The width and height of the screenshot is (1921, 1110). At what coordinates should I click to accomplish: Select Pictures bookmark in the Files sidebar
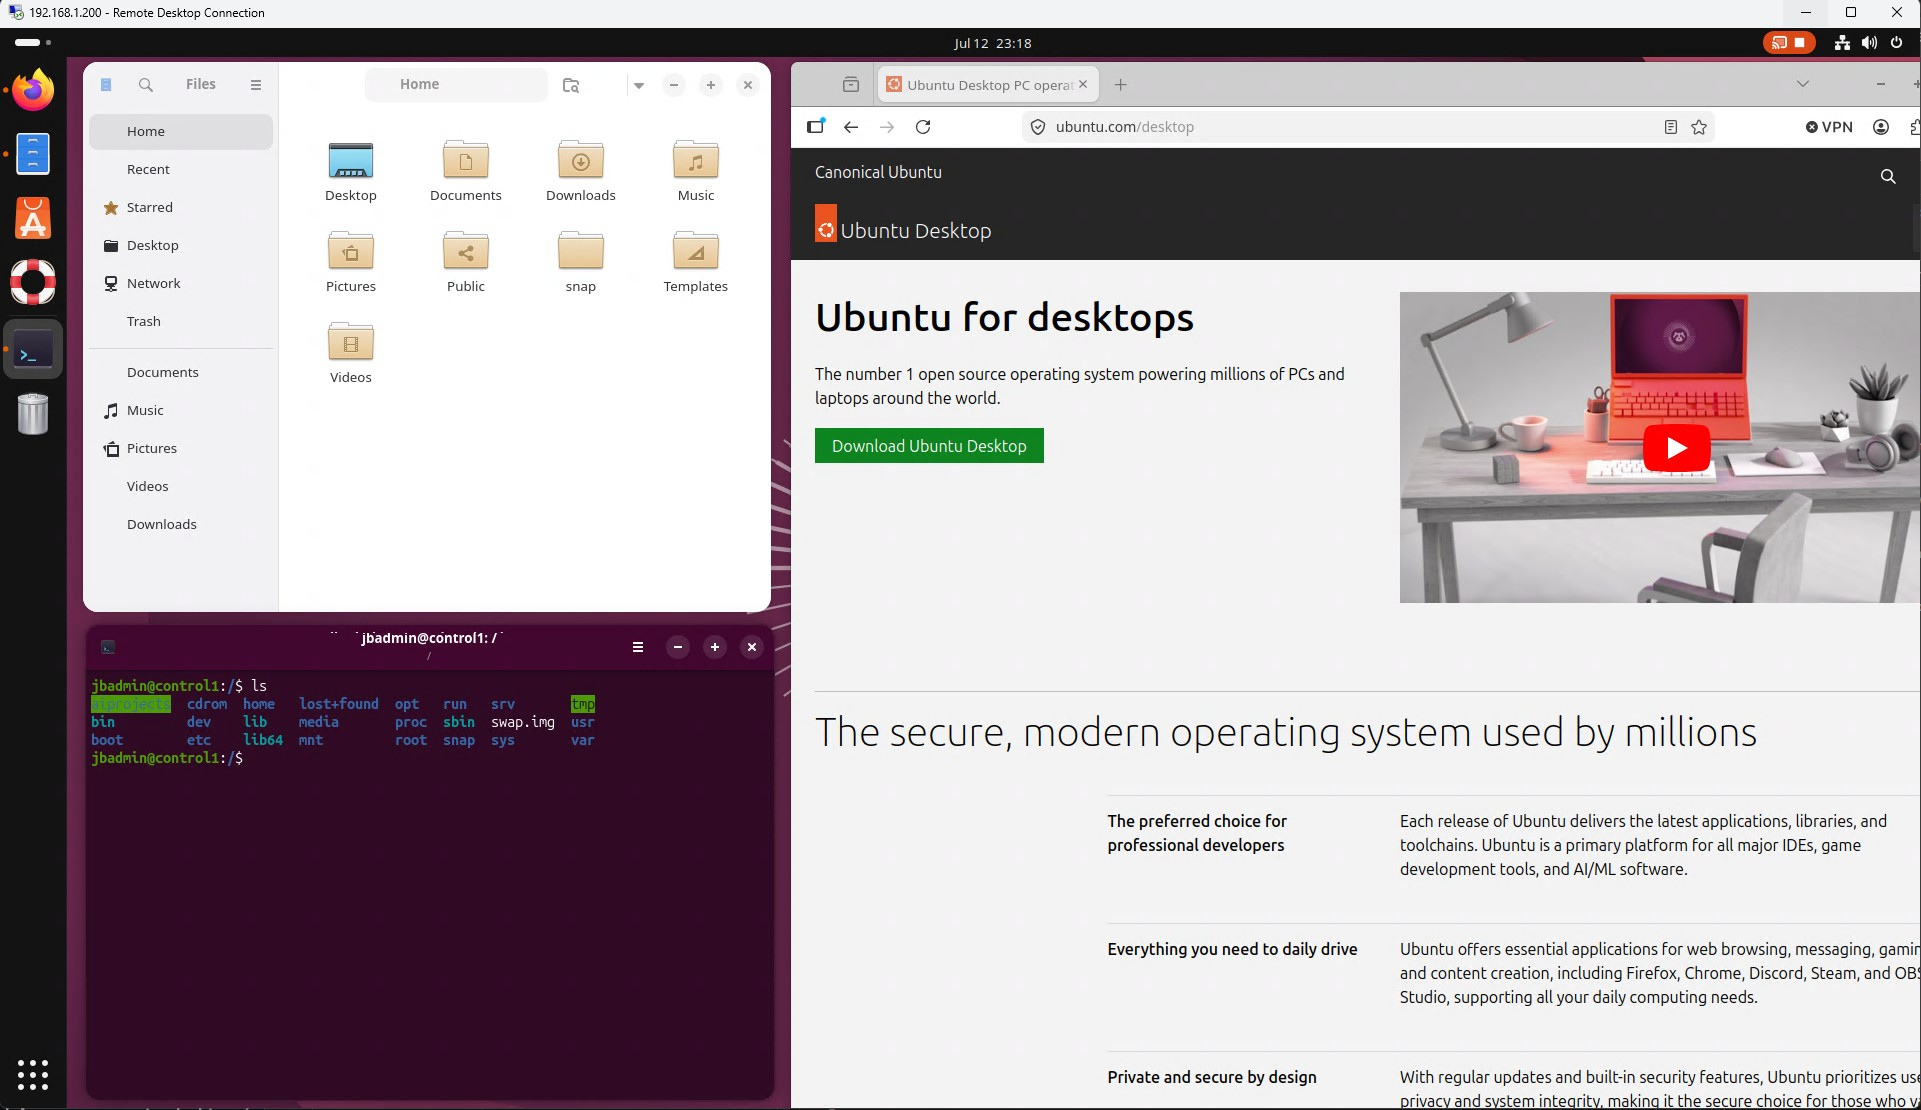(x=181, y=449)
